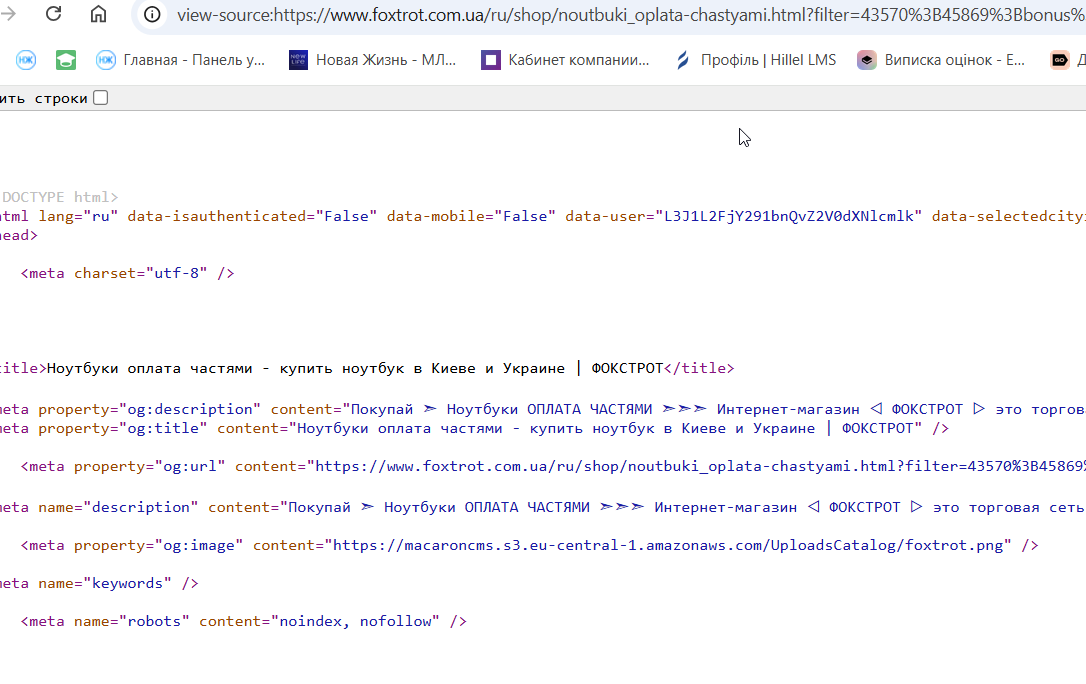Open the Главная - Панель у... bookmark
The width and height of the screenshot is (1086, 684).
(x=180, y=60)
